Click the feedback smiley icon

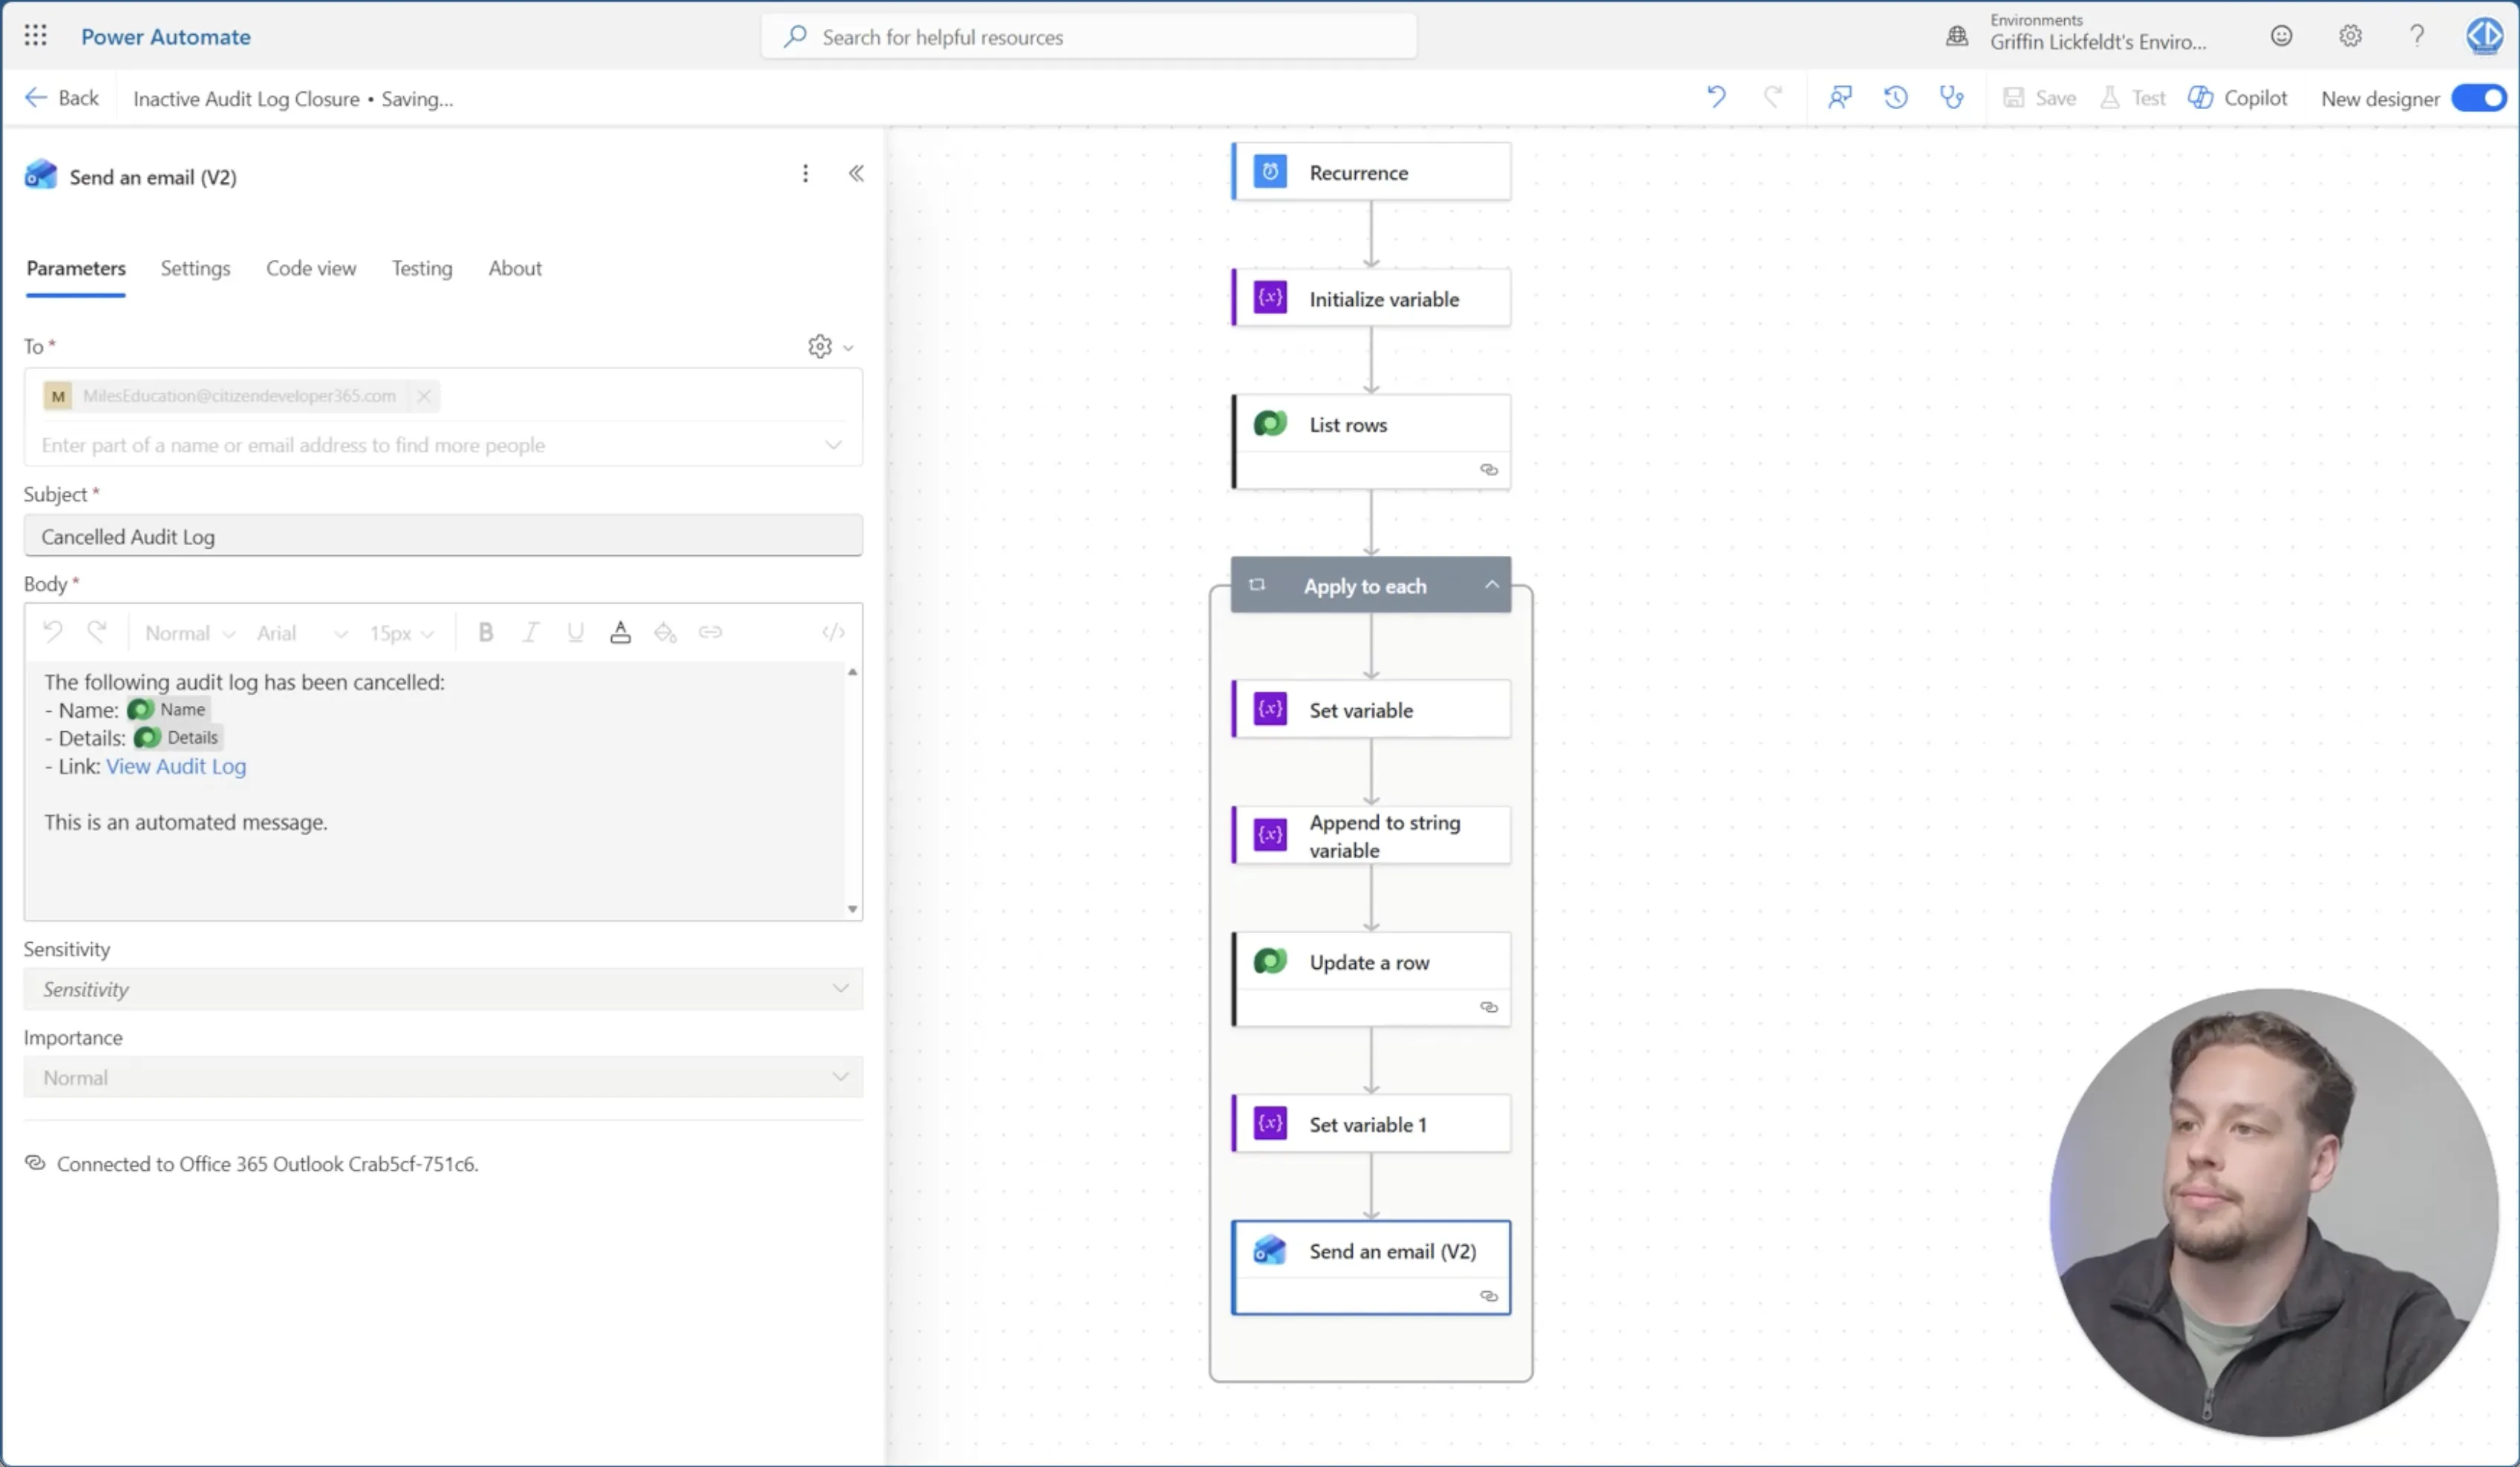2281,36
